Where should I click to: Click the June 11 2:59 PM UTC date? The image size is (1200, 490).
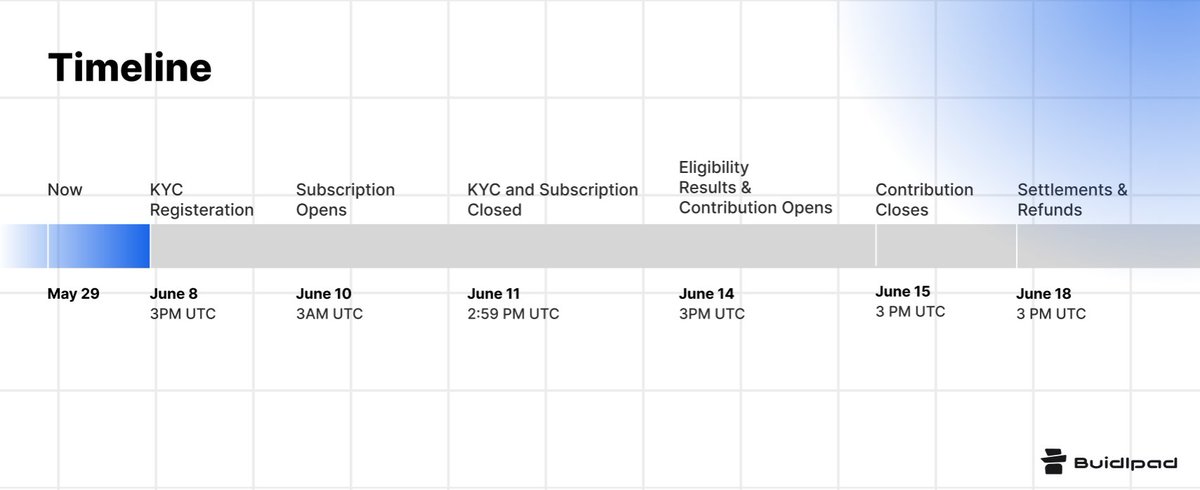pos(513,304)
